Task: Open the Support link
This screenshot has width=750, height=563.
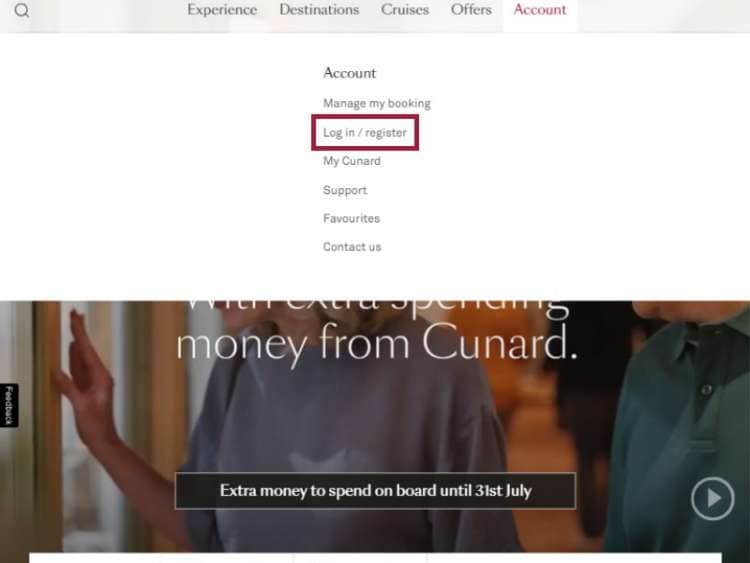Action: coord(345,190)
